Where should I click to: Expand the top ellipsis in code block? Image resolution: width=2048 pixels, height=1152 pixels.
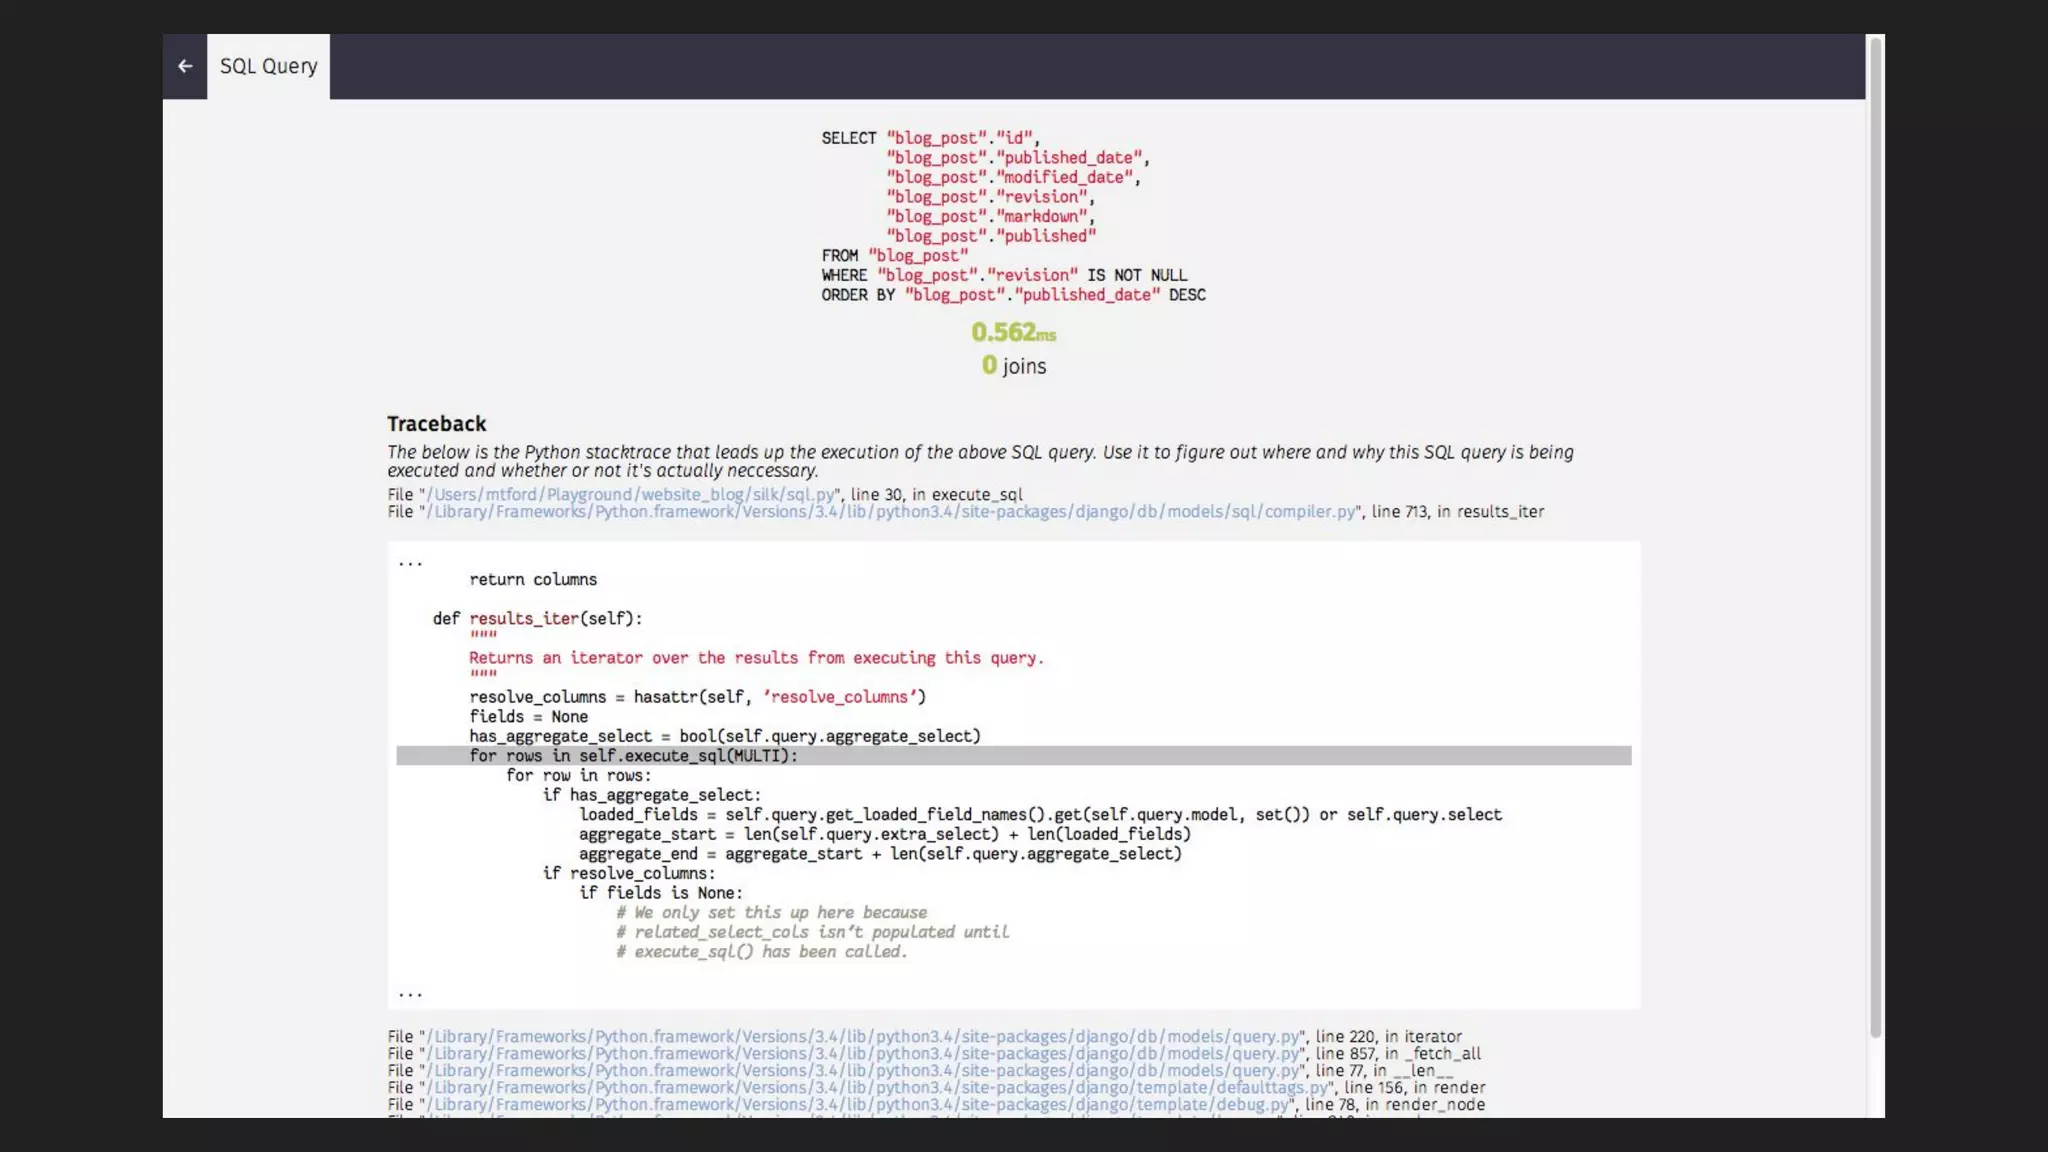[410, 563]
